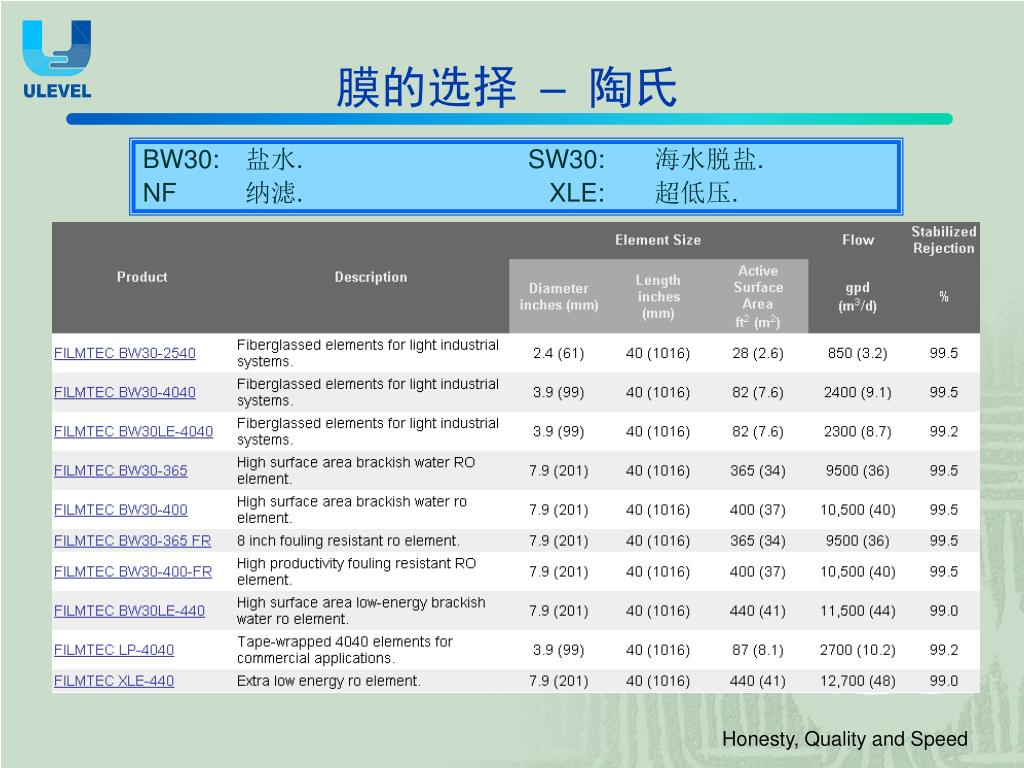Viewport: 1024px width, 768px height.
Task: Click rejection 99.0 in BW30LE-440 row
Action: click(944, 611)
